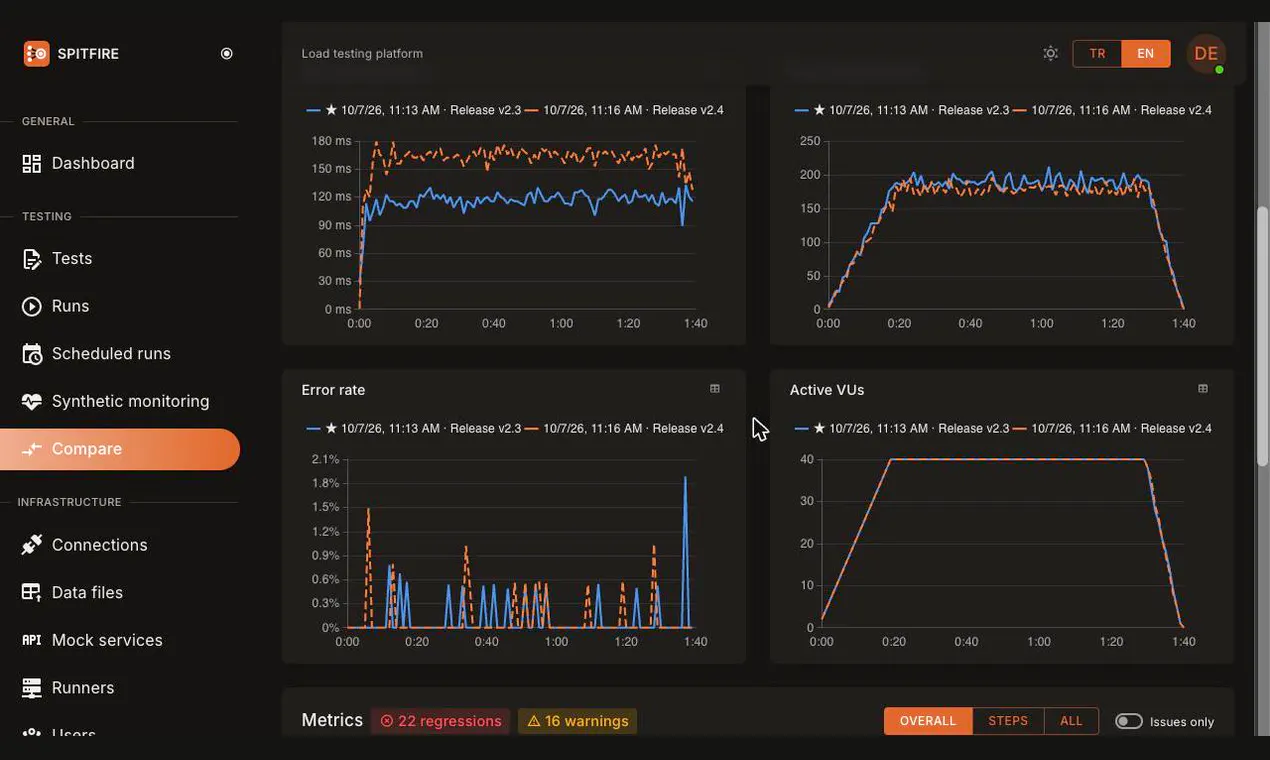Click the Compare arrows icon

pyautogui.click(x=32, y=449)
